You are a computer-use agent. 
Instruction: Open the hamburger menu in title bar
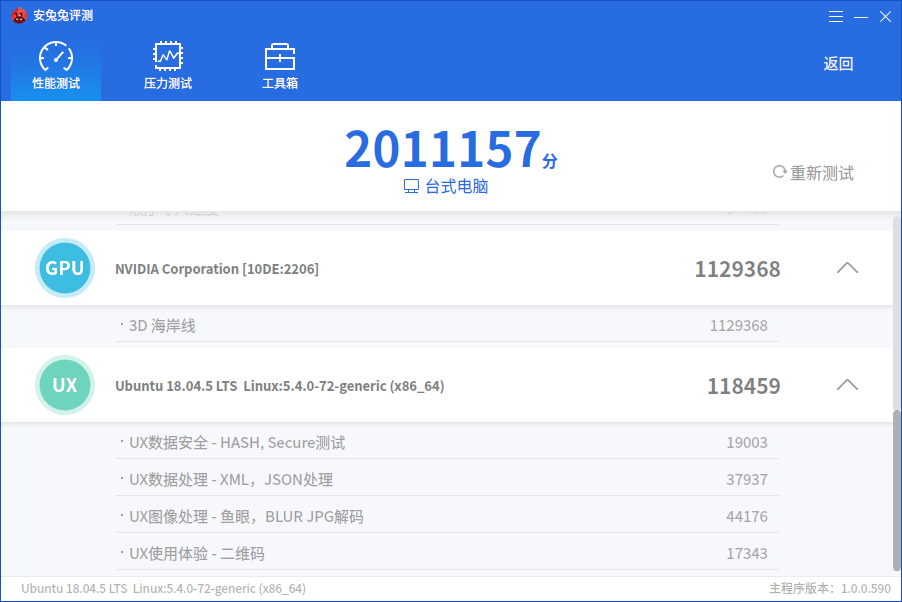[x=836, y=17]
